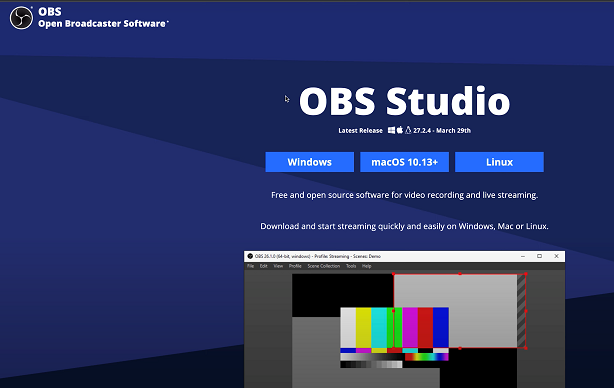Click the Open Broadcaster Software header link
The width and height of the screenshot is (614, 388).
[x=103, y=23]
